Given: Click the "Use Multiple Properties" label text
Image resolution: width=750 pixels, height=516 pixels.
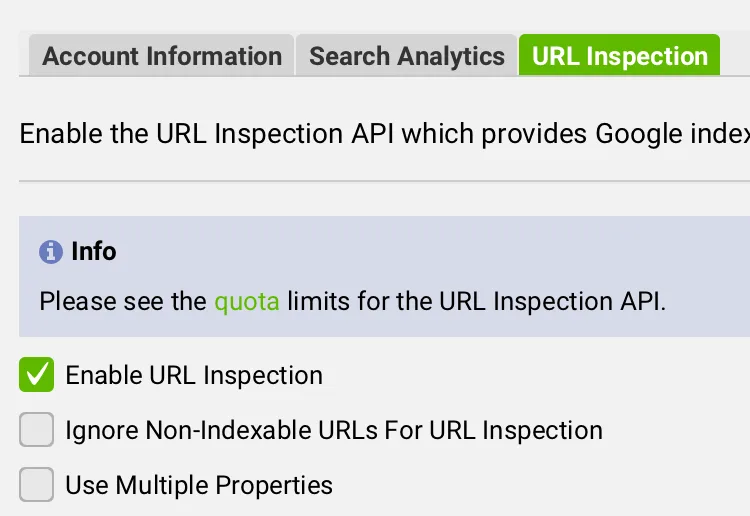Looking at the screenshot, I should pyautogui.click(x=199, y=485).
